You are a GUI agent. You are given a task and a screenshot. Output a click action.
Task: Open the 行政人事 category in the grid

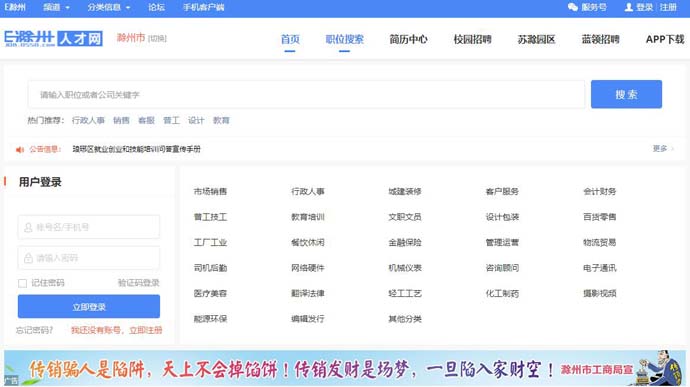[x=308, y=192]
